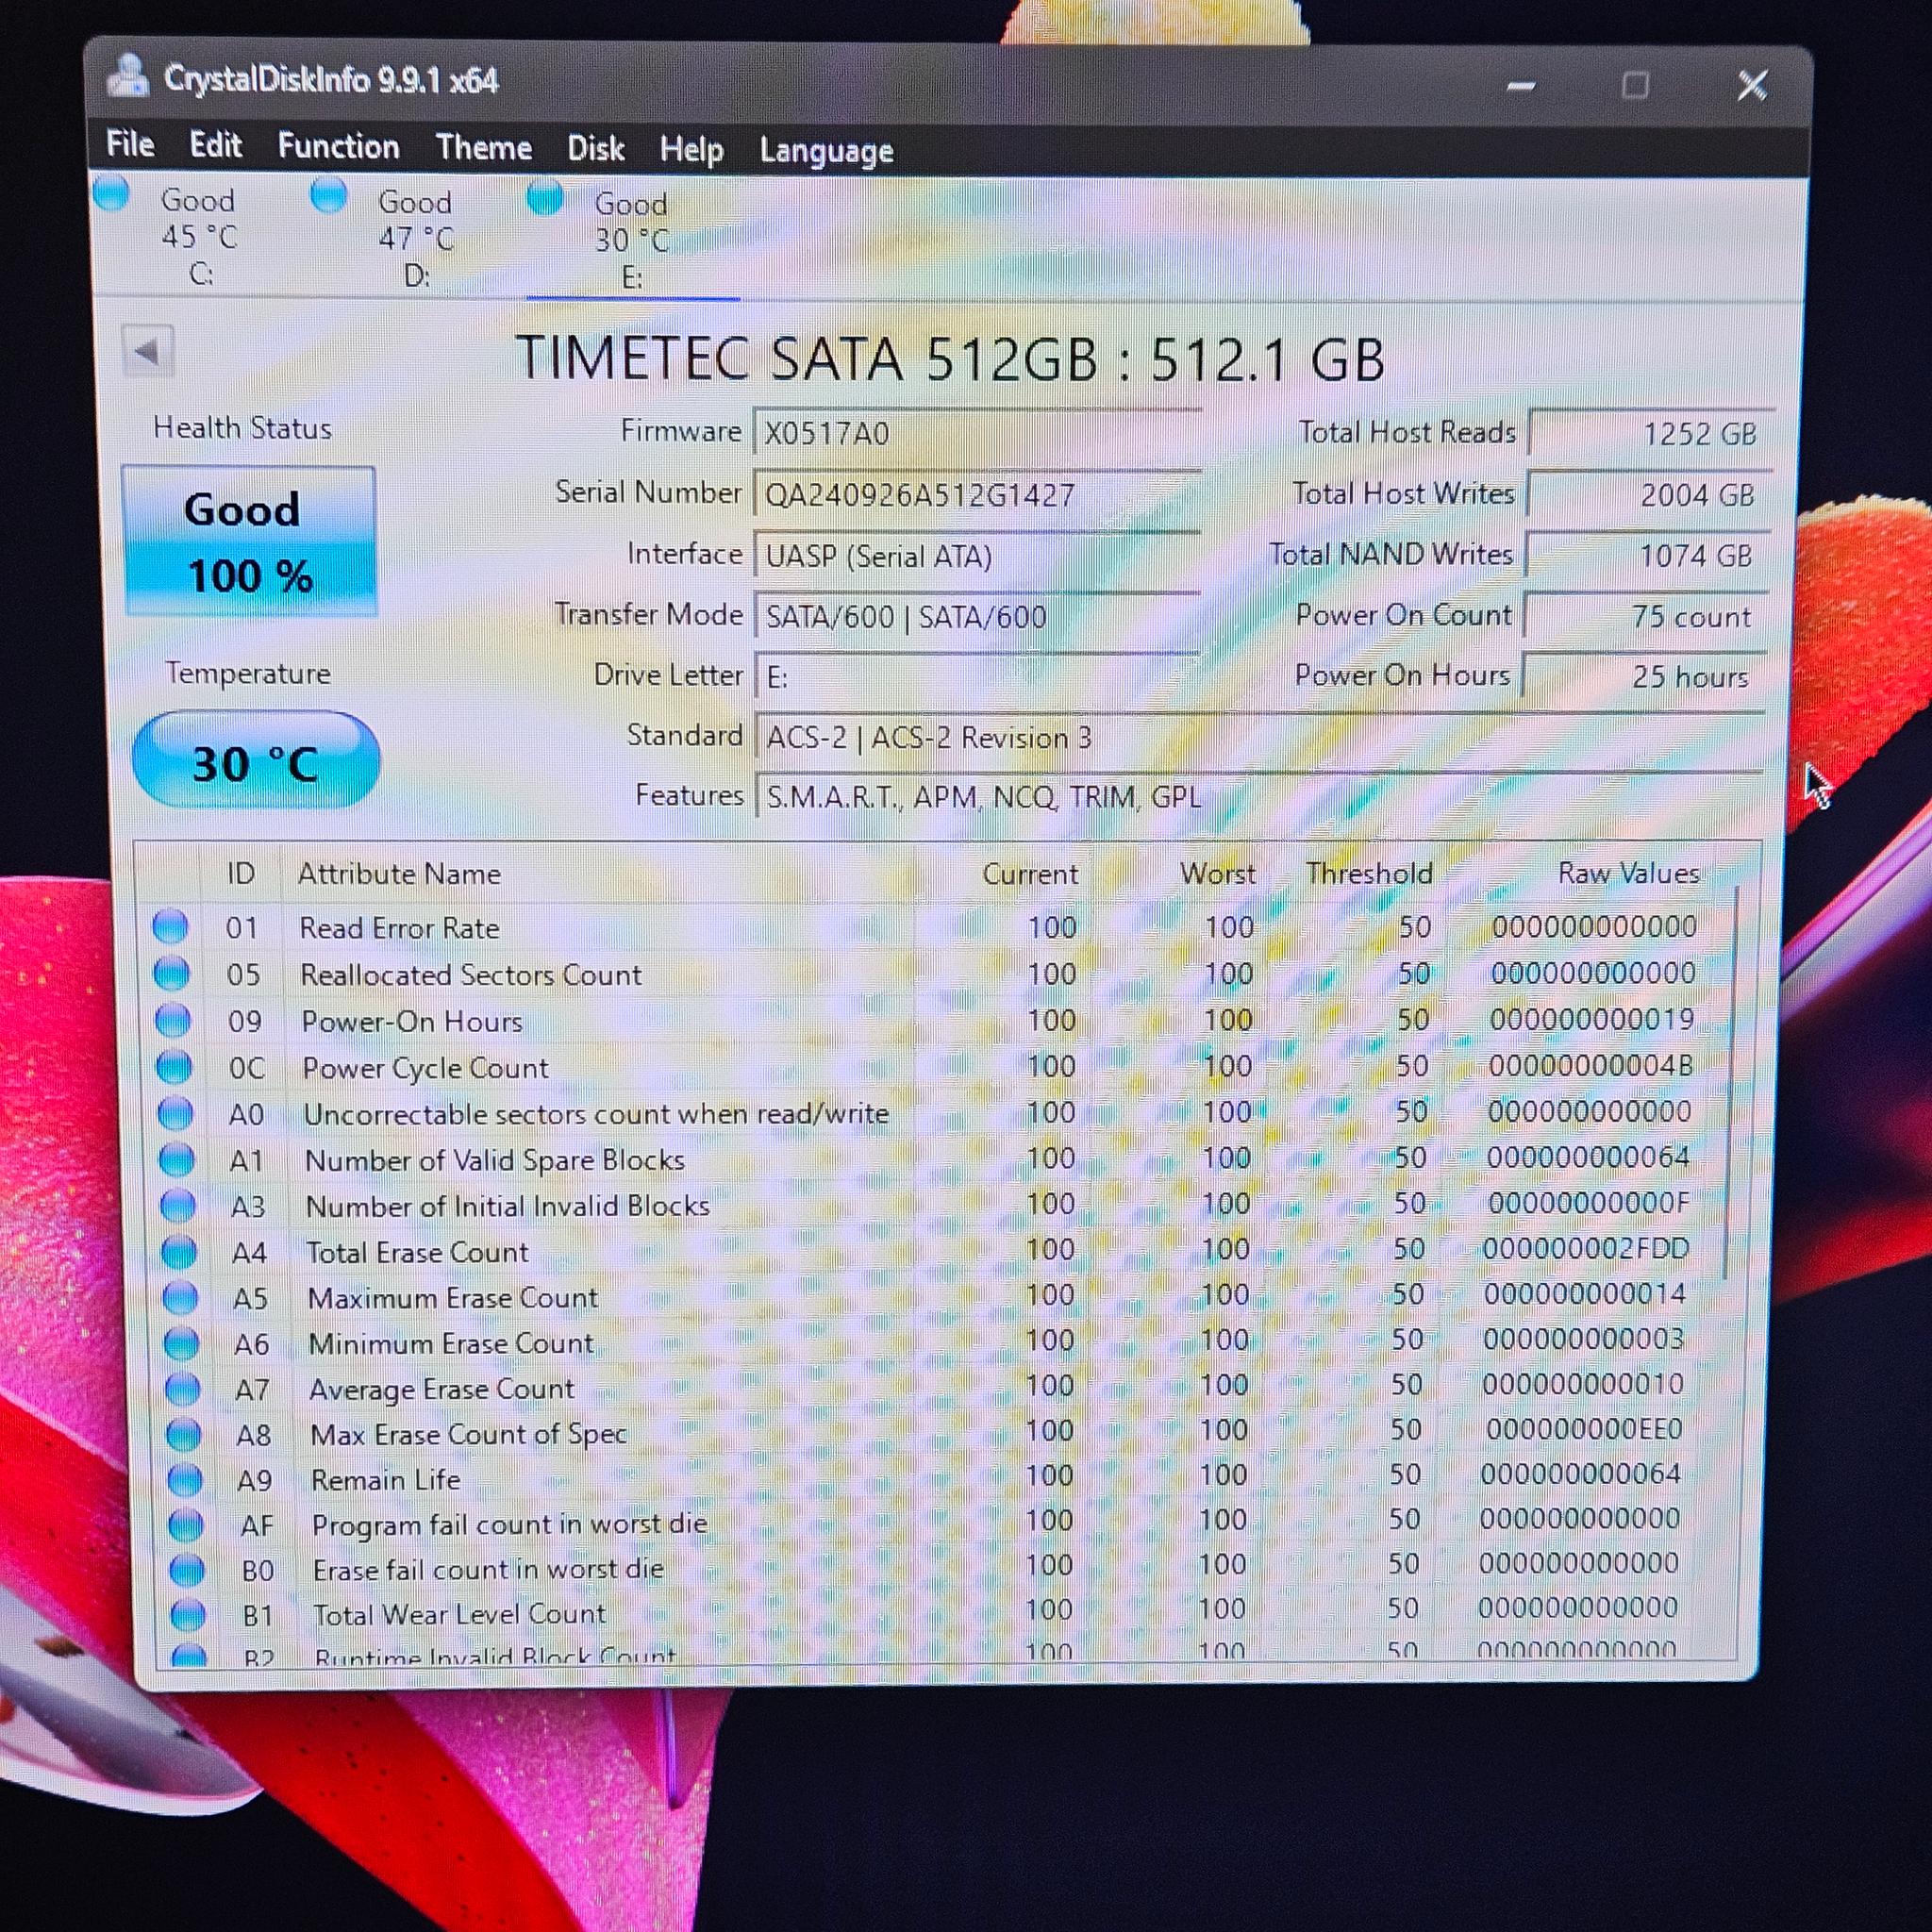Open the Edit menu

pyautogui.click(x=215, y=145)
